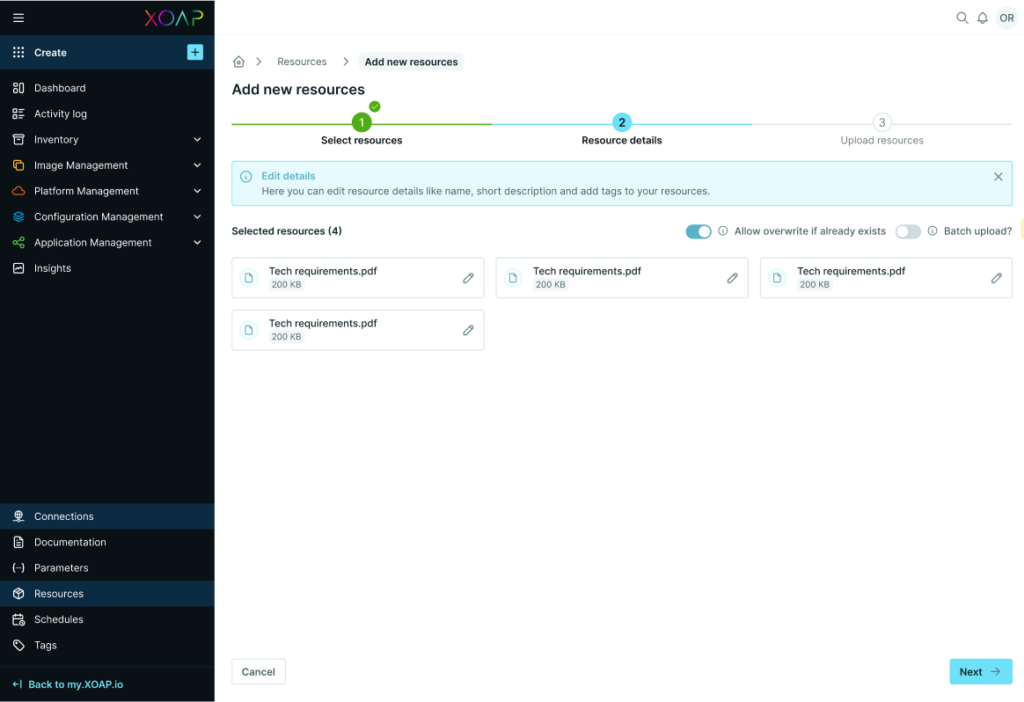Click the Add new resources breadcrumb
Viewport: 1024px width, 702px height.
pyautogui.click(x=411, y=61)
